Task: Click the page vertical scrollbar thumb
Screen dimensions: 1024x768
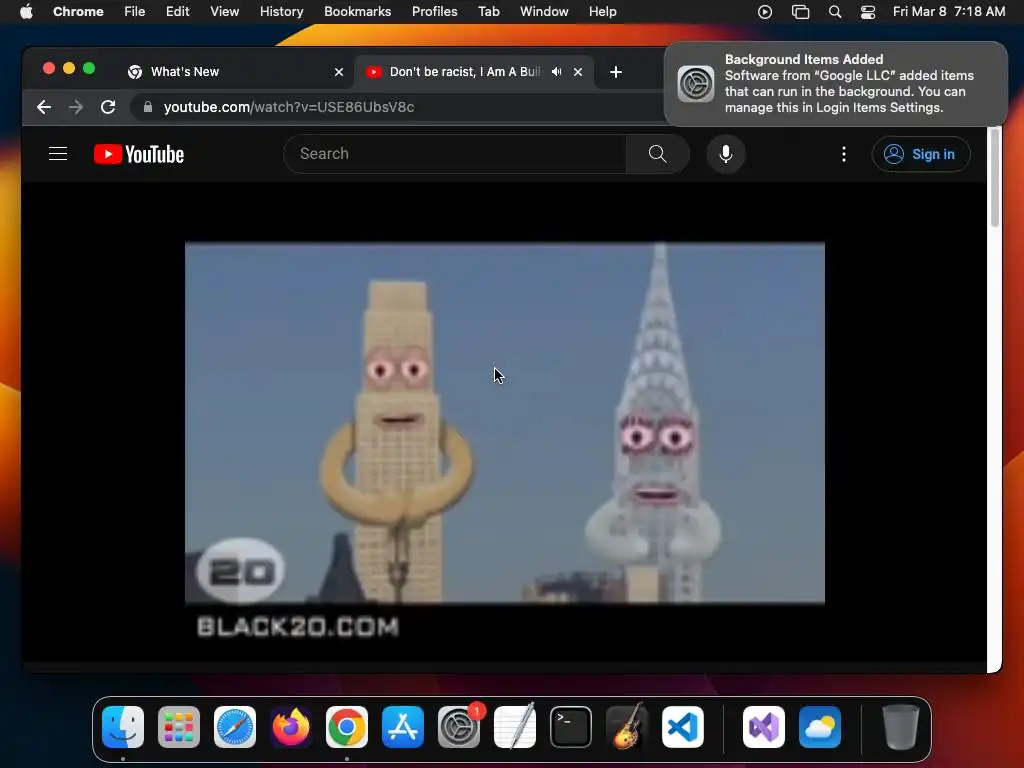Action: pos(995,178)
